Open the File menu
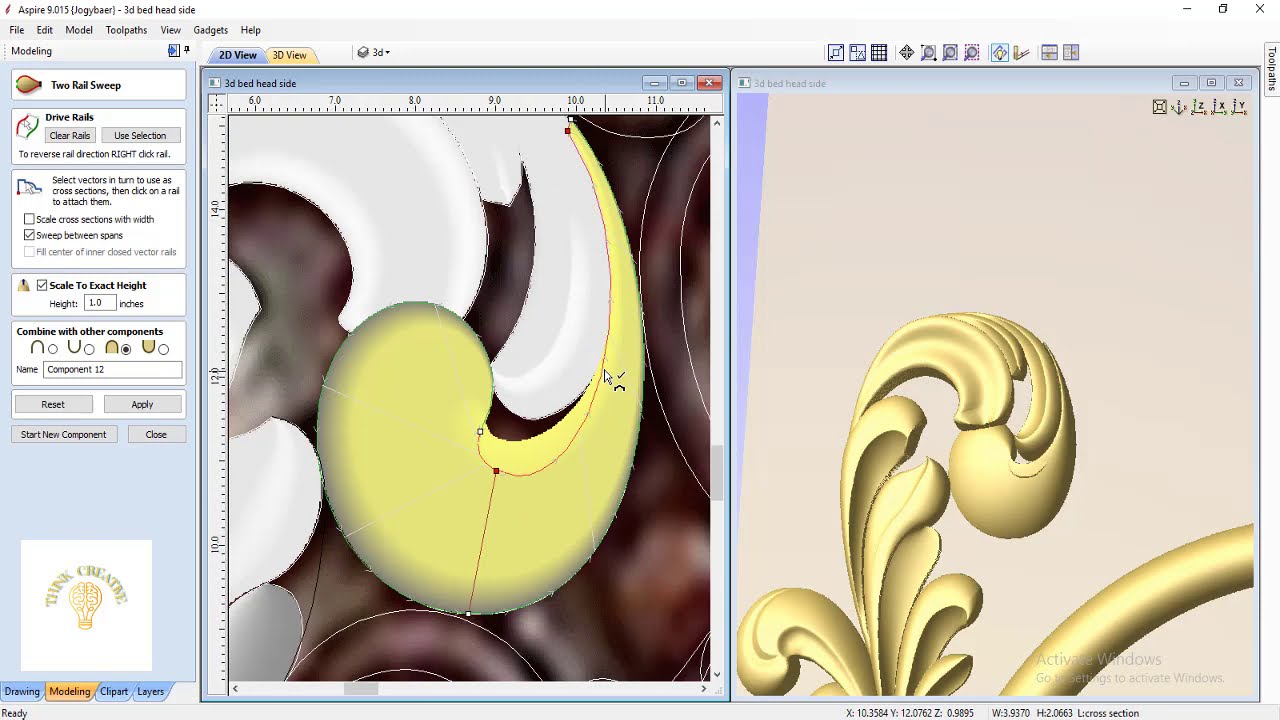Image resolution: width=1280 pixels, height=720 pixels. 17,30
